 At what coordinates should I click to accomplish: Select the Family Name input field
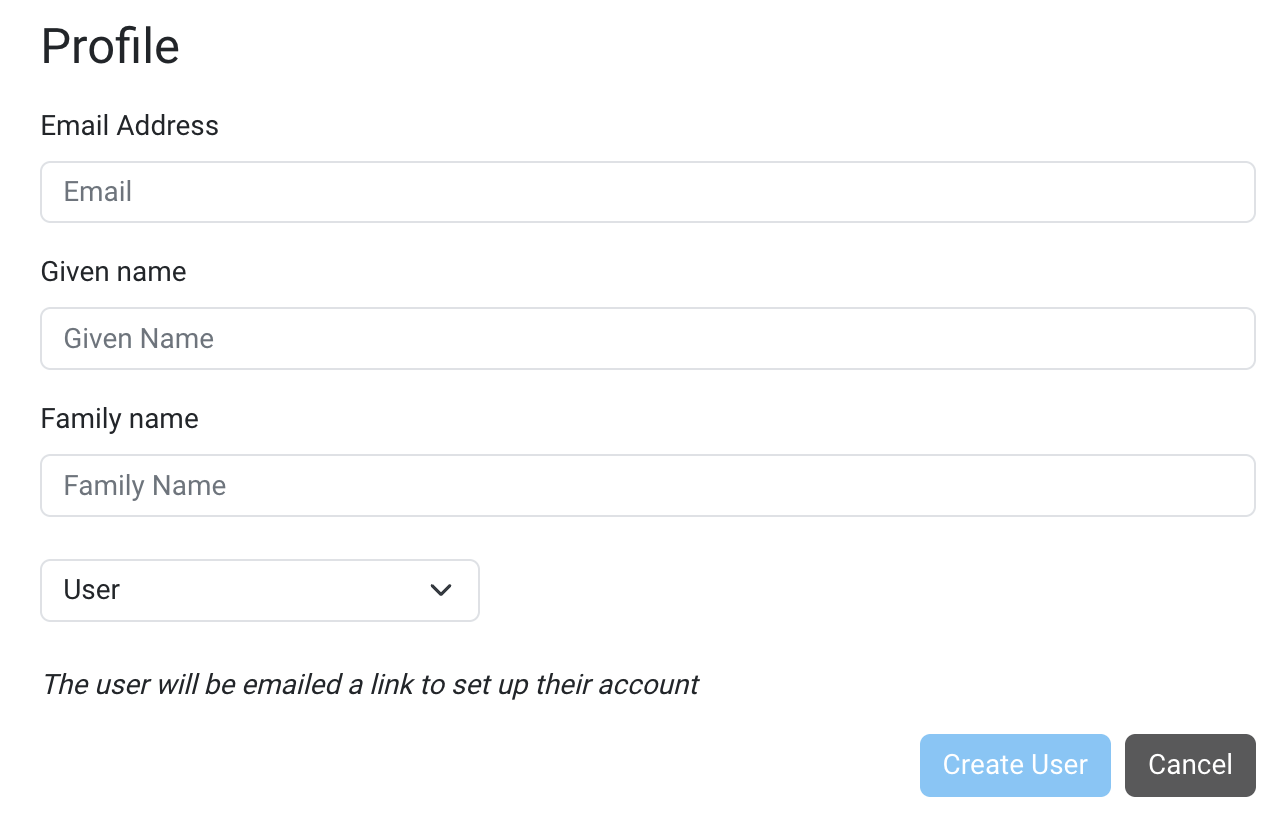click(x=647, y=485)
